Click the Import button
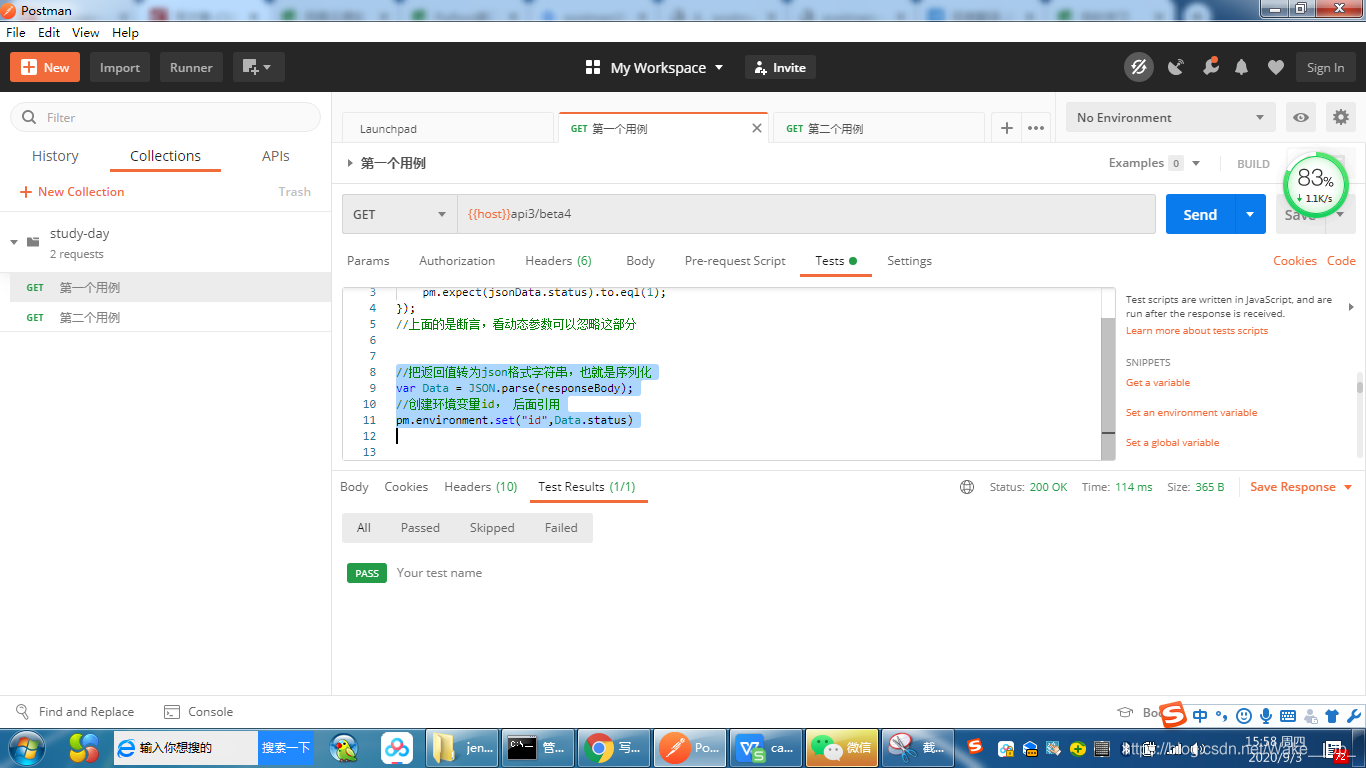1366x768 pixels. [x=120, y=67]
